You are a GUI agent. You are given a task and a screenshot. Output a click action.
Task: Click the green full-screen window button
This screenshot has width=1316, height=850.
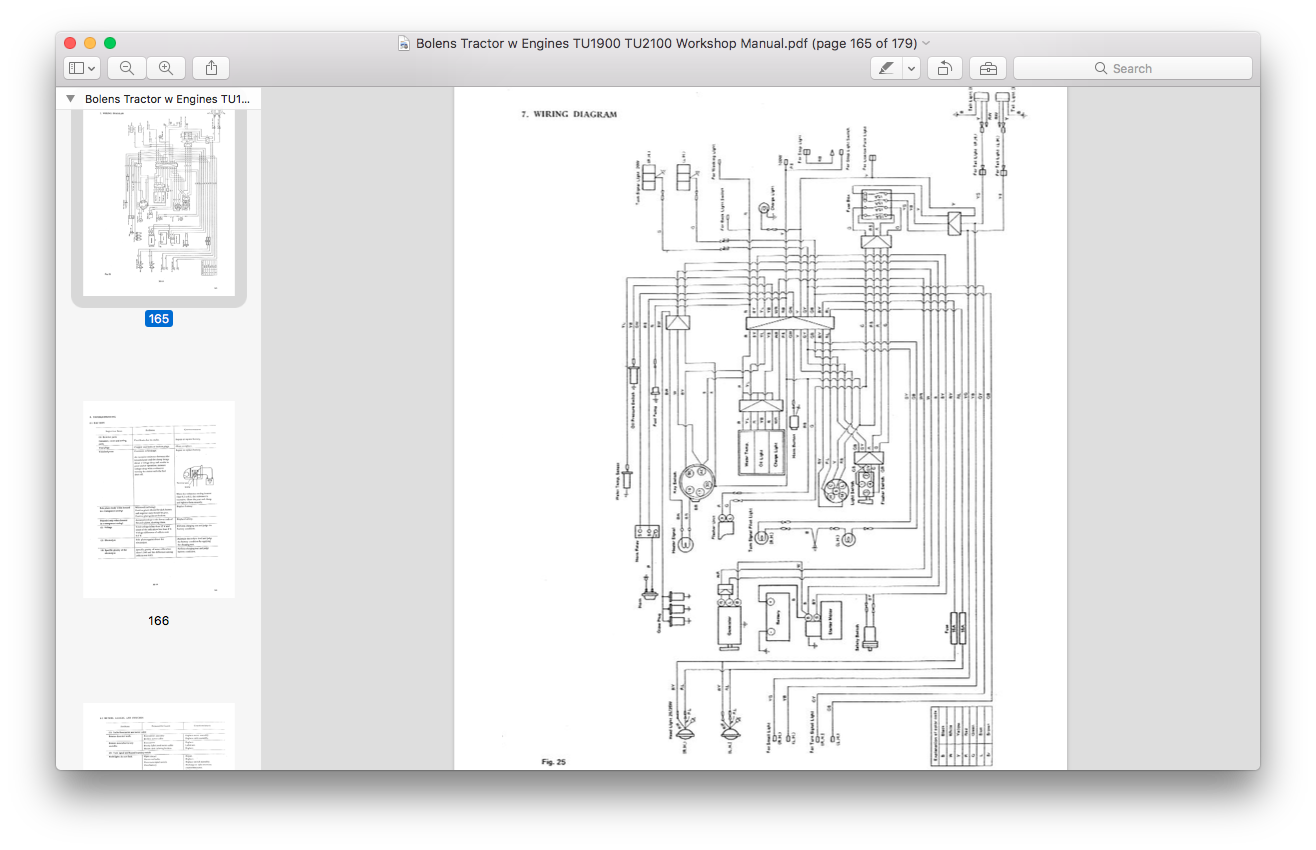(110, 43)
